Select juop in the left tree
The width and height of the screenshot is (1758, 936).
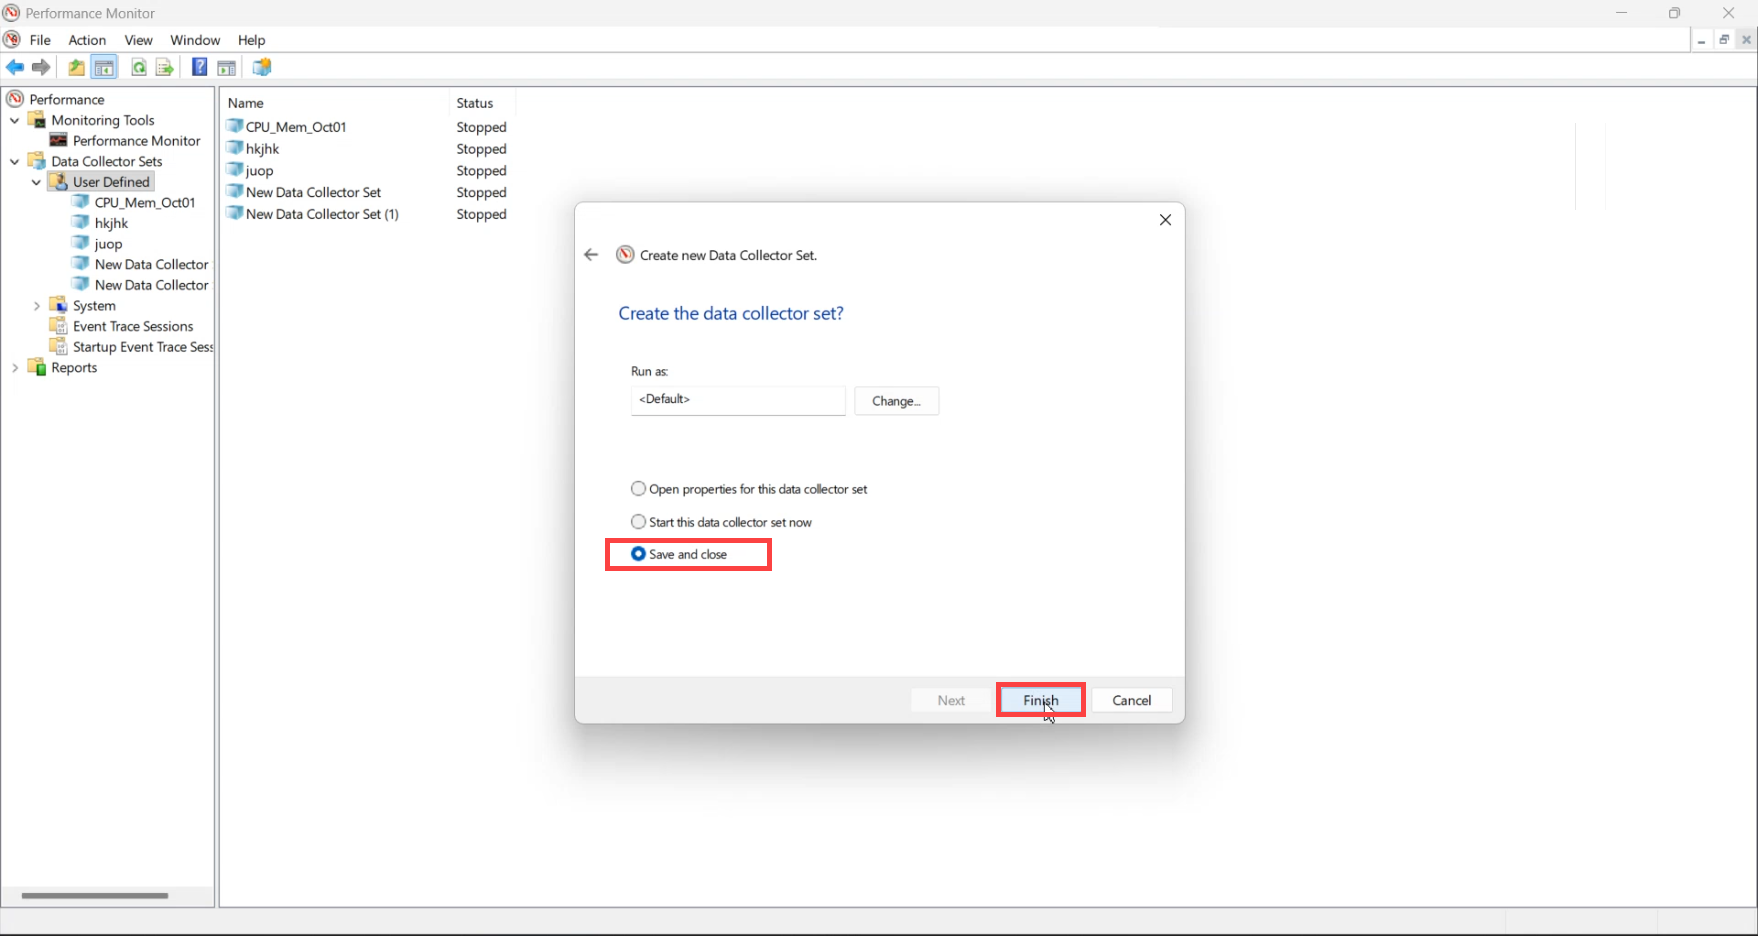[108, 244]
